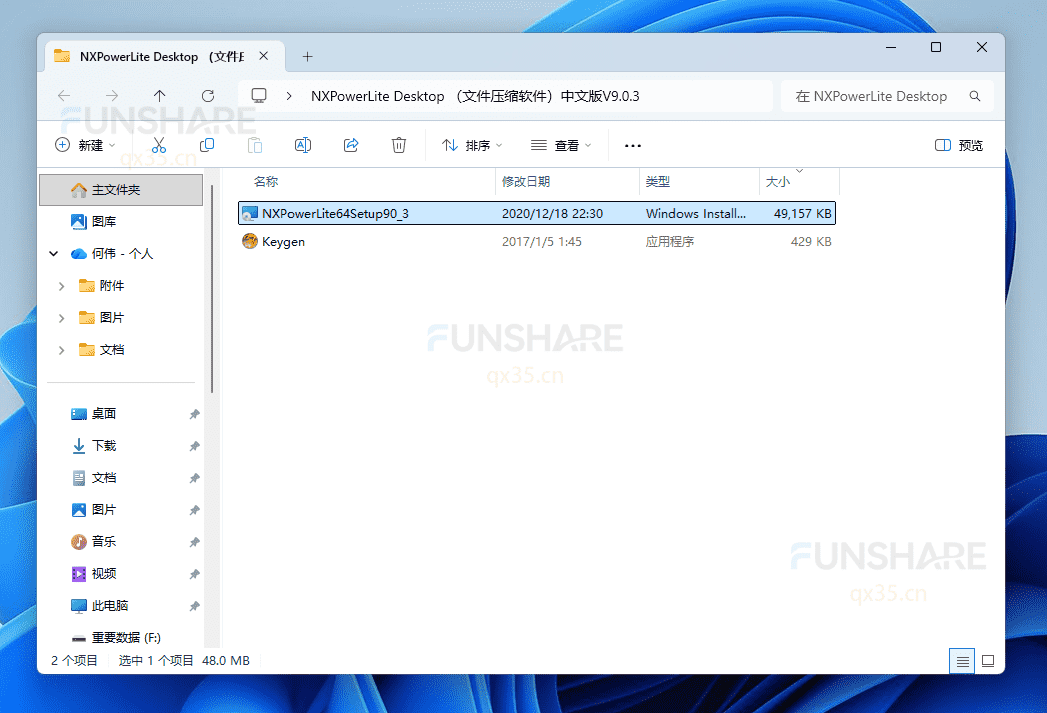1047x713 pixels.
Task: Unpin 下载 using its pin icon
Action: point(194,446)
